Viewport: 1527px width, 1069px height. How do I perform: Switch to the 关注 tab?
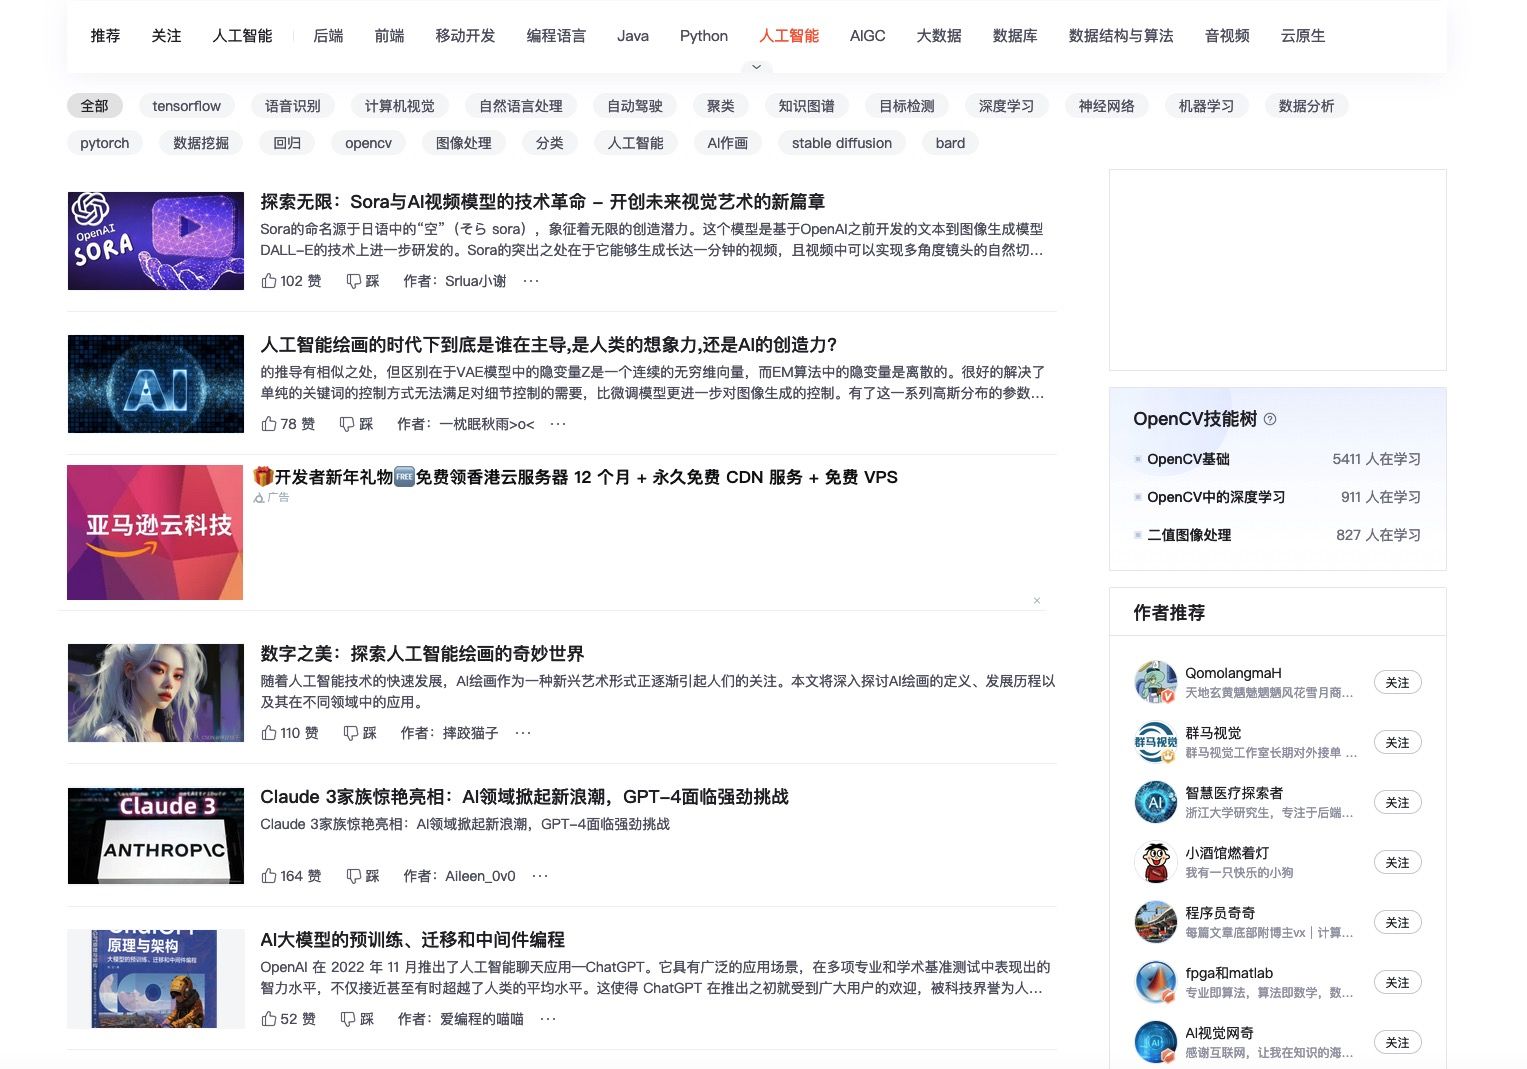click(x=166, y=36)
